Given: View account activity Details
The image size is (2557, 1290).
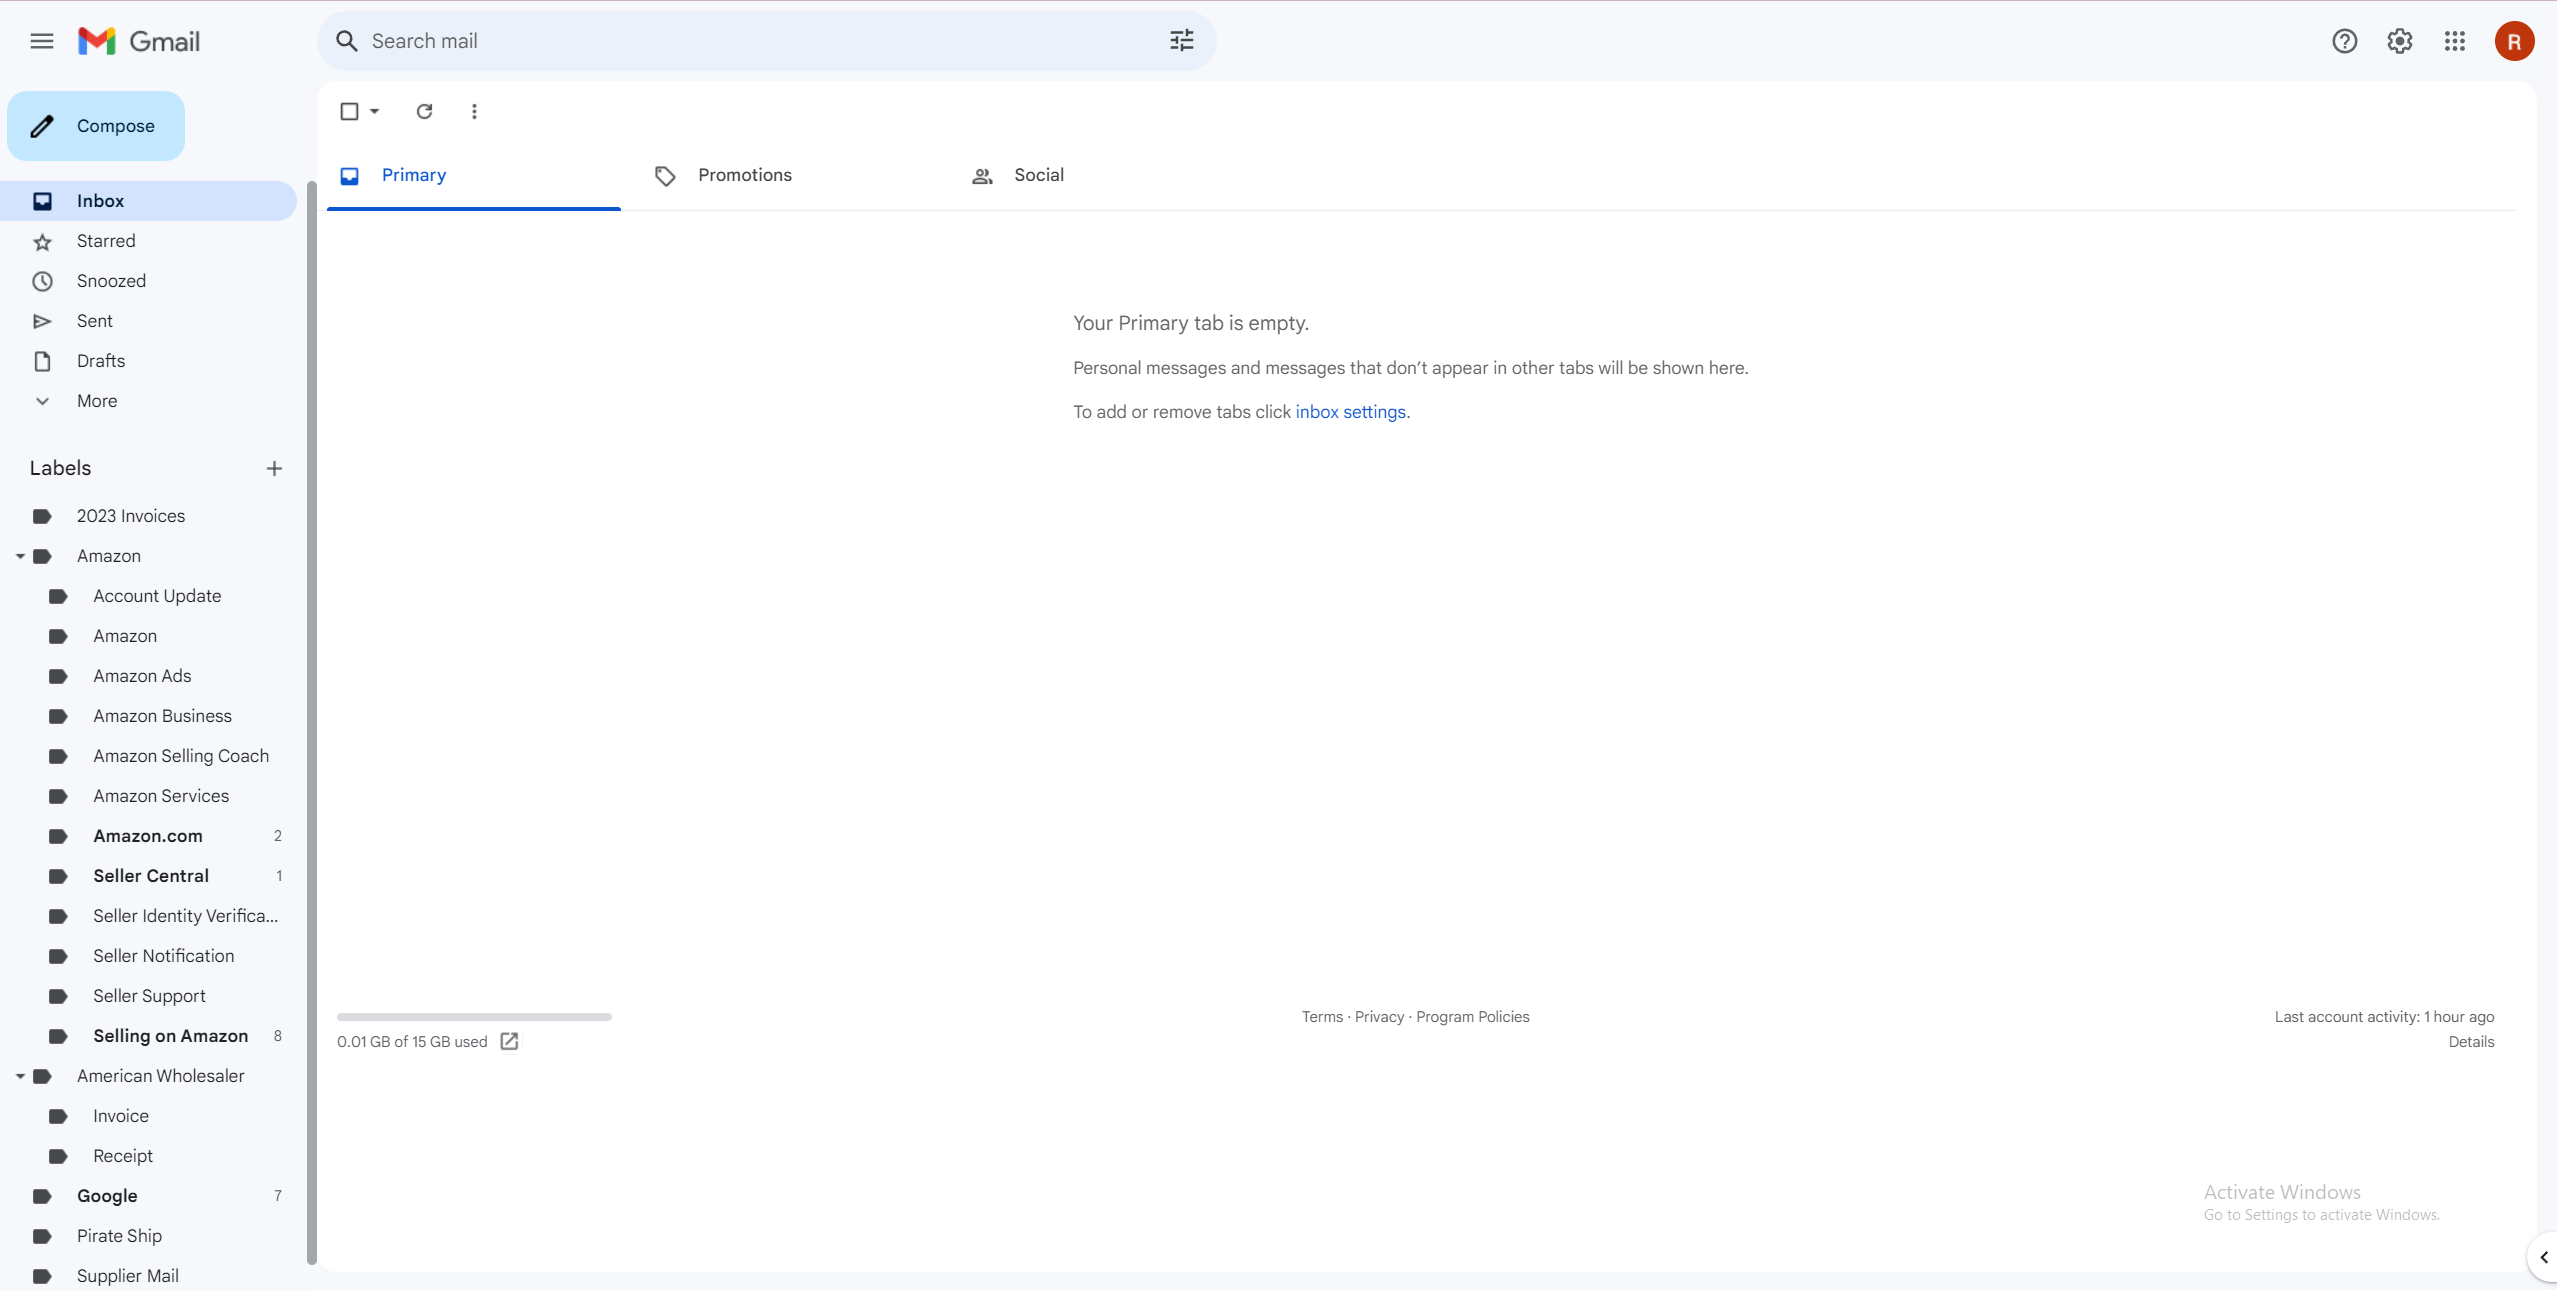Looking at the screenshot, I should click(2471, 1042).
